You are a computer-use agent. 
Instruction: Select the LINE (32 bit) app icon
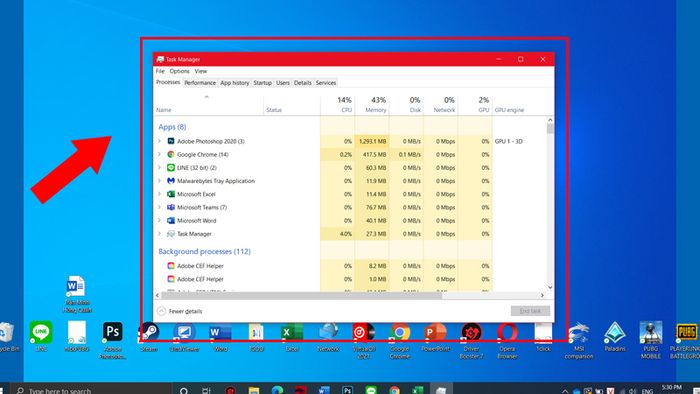click(x=171, y=168)
